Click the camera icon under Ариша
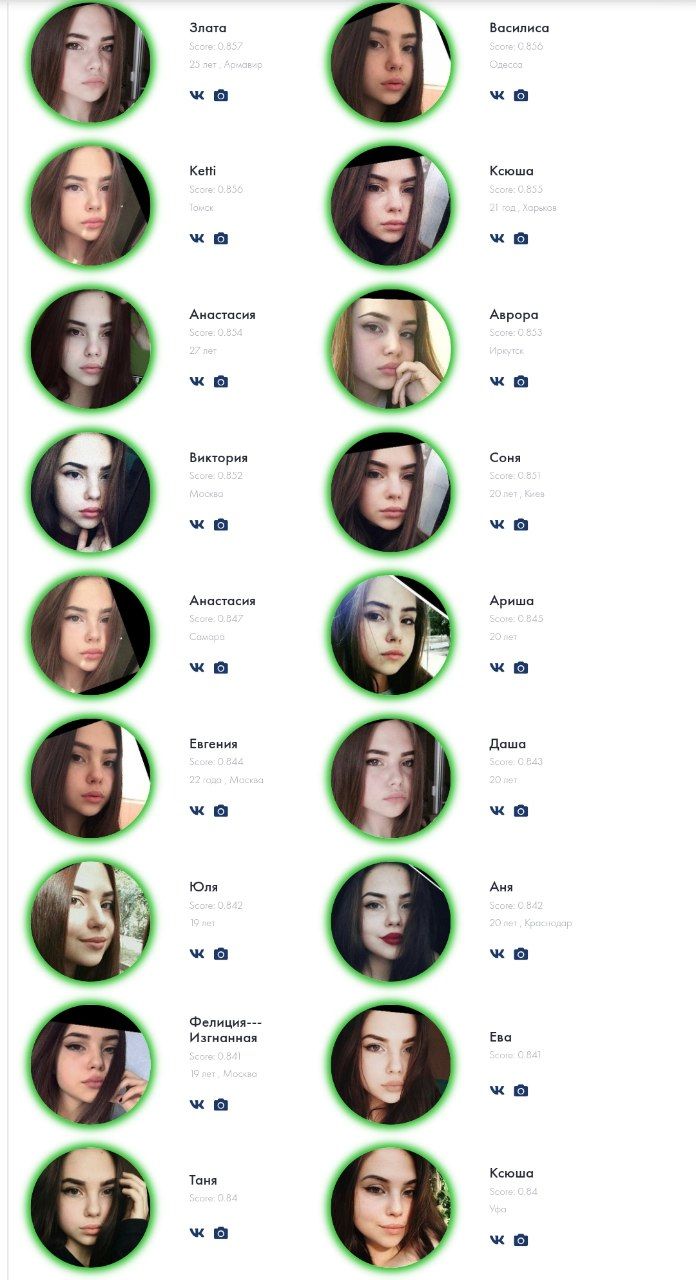Screen dimensions: 696x1280 point(521,668)
